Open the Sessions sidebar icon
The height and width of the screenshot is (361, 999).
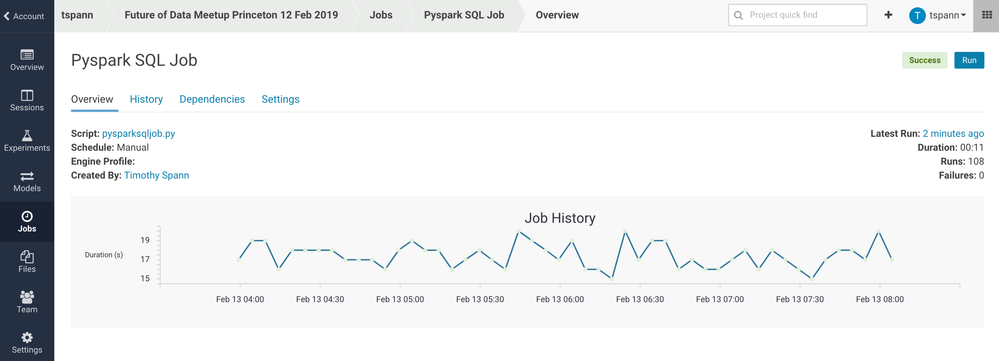[x=27, y=96]
